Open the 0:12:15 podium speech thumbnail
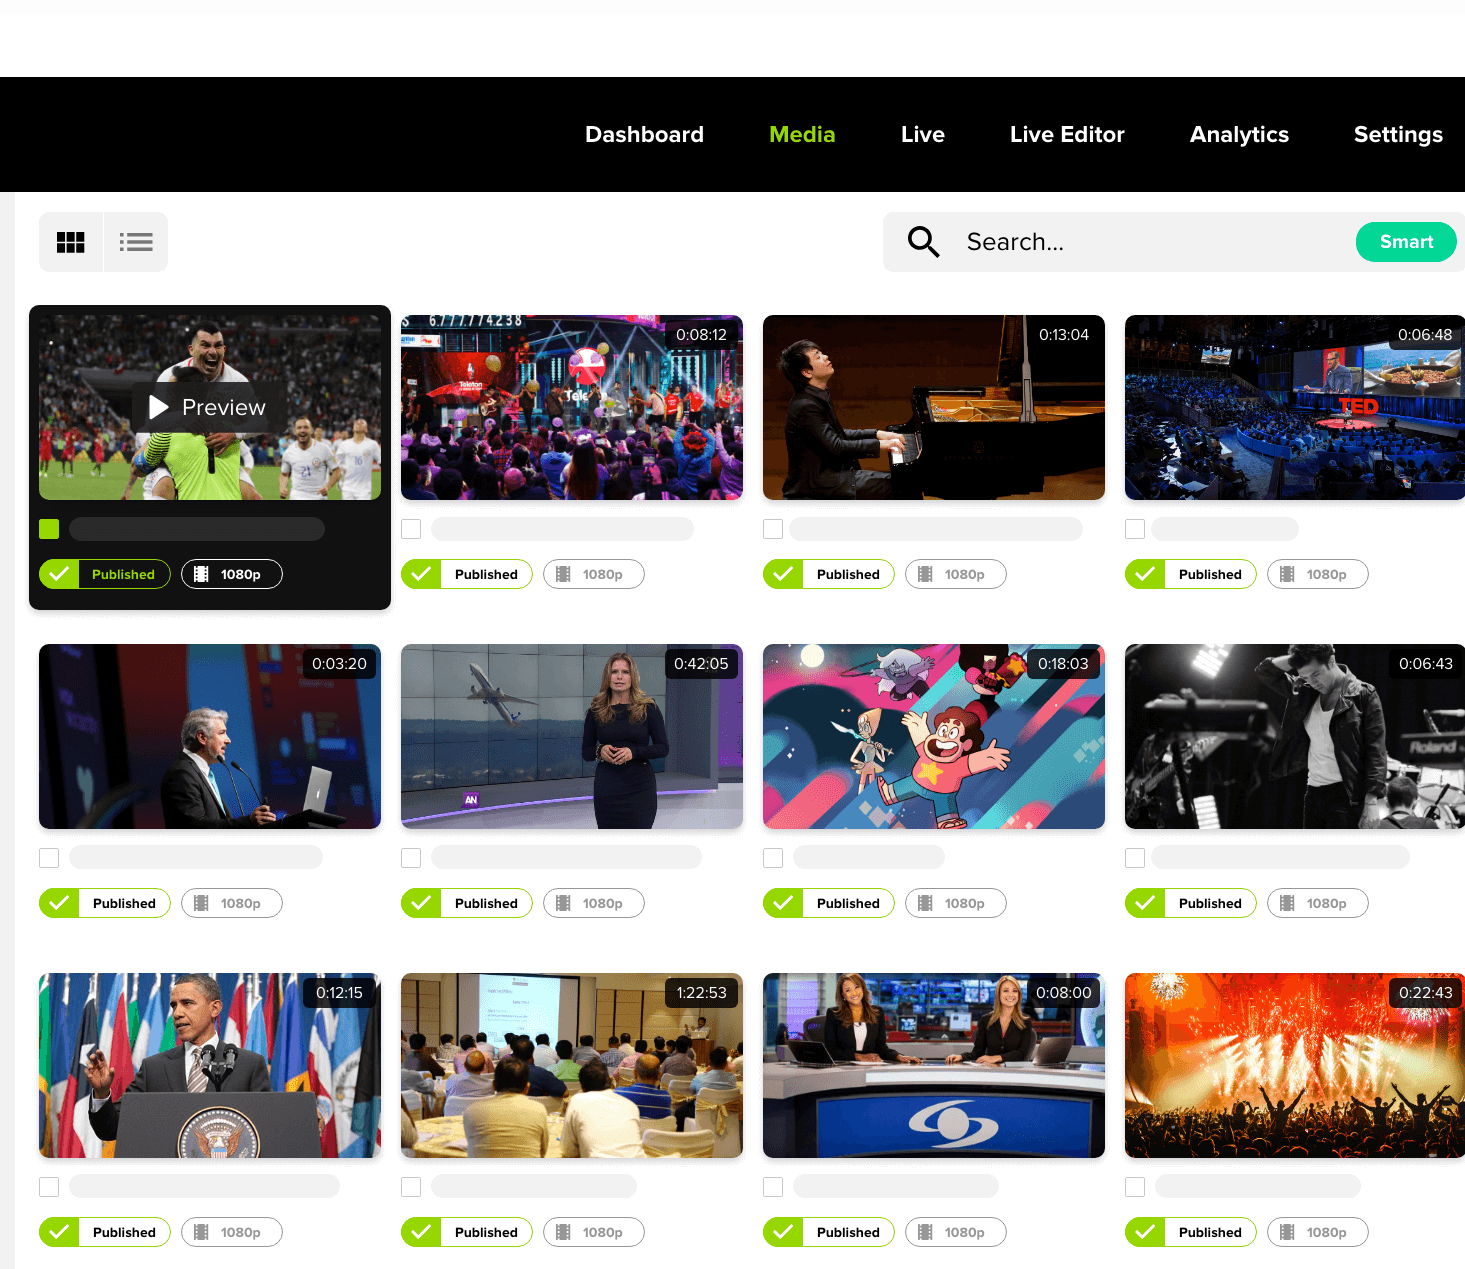The width and height of the screenshot is (1465, 1269). tap(210, 1065)
